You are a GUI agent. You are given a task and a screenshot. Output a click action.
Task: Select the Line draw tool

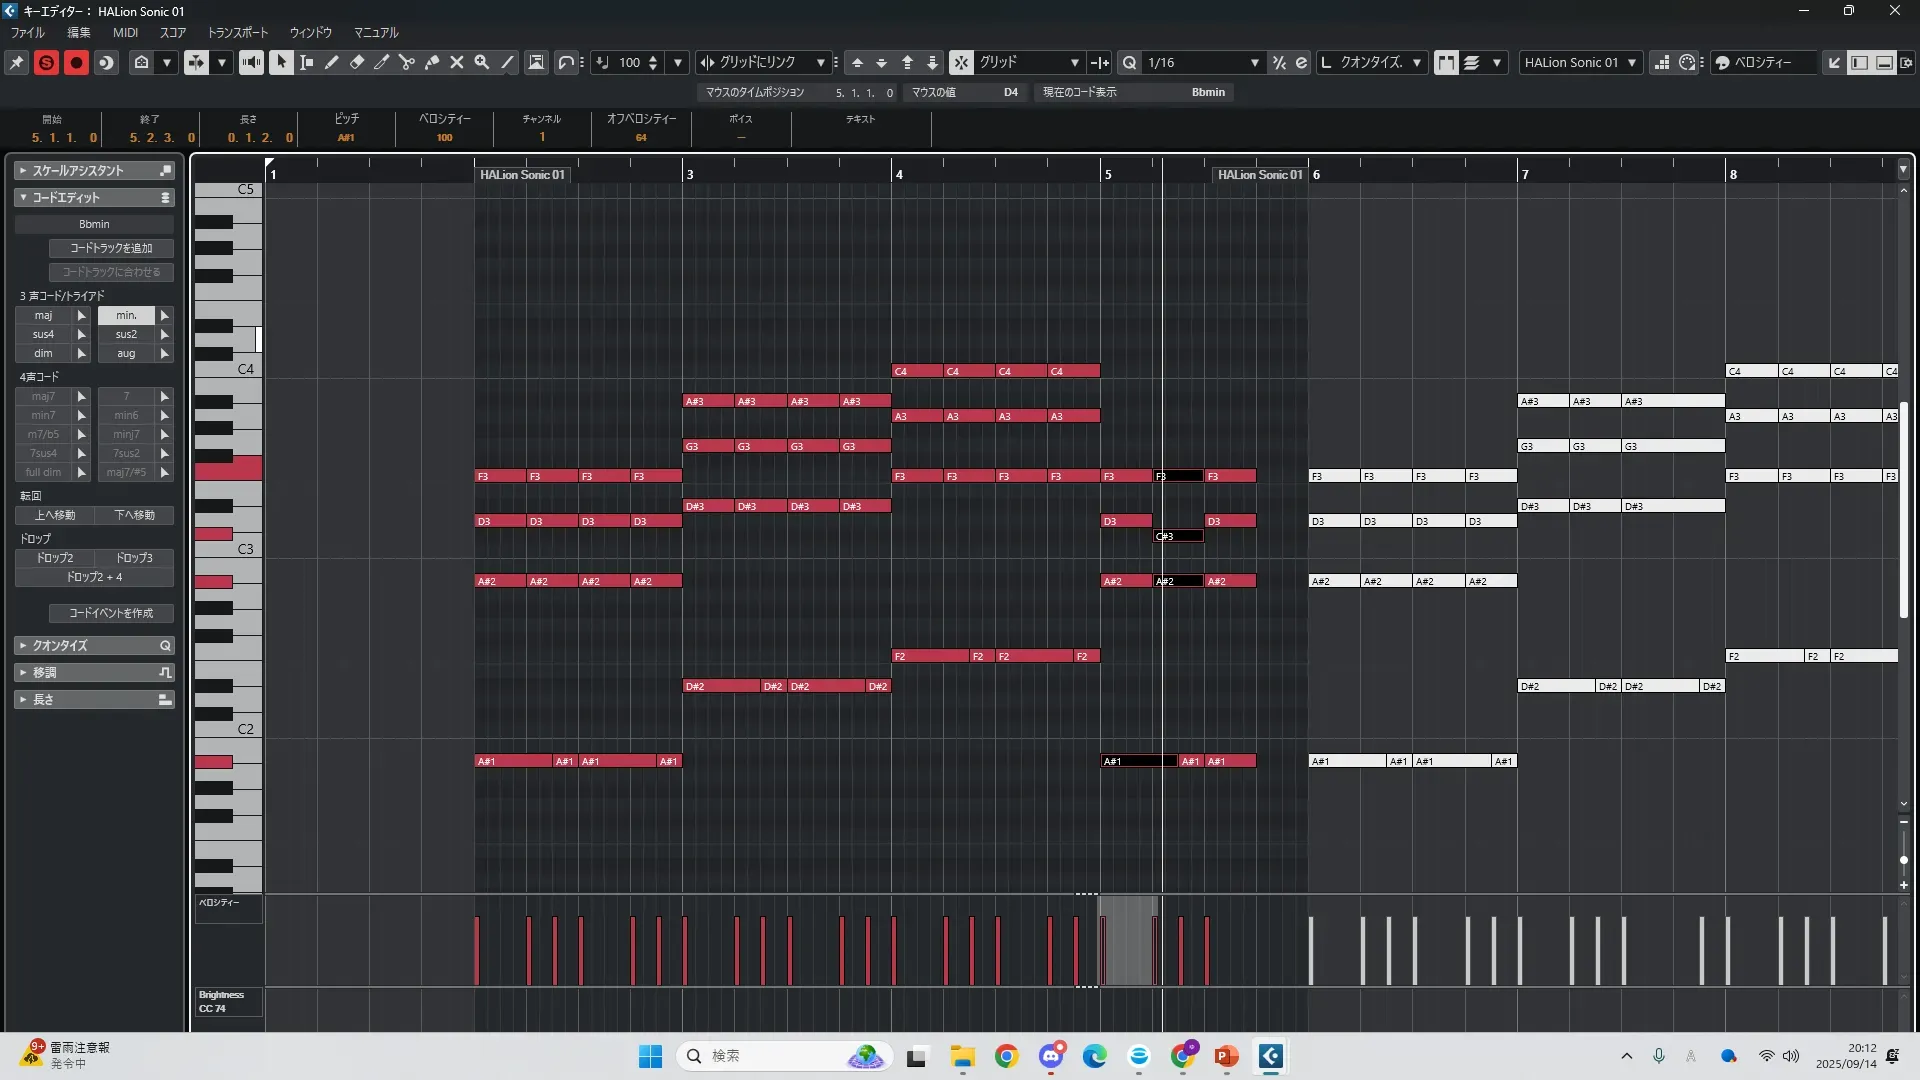pos(507,62)
